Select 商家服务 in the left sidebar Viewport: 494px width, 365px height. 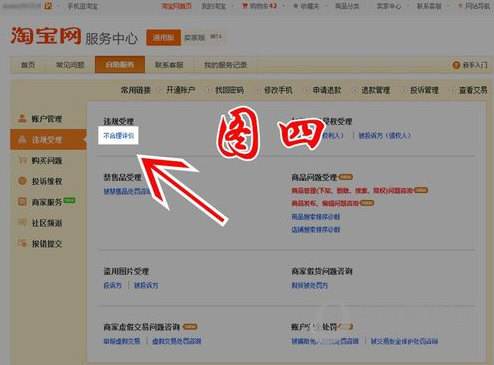(47, 202)
